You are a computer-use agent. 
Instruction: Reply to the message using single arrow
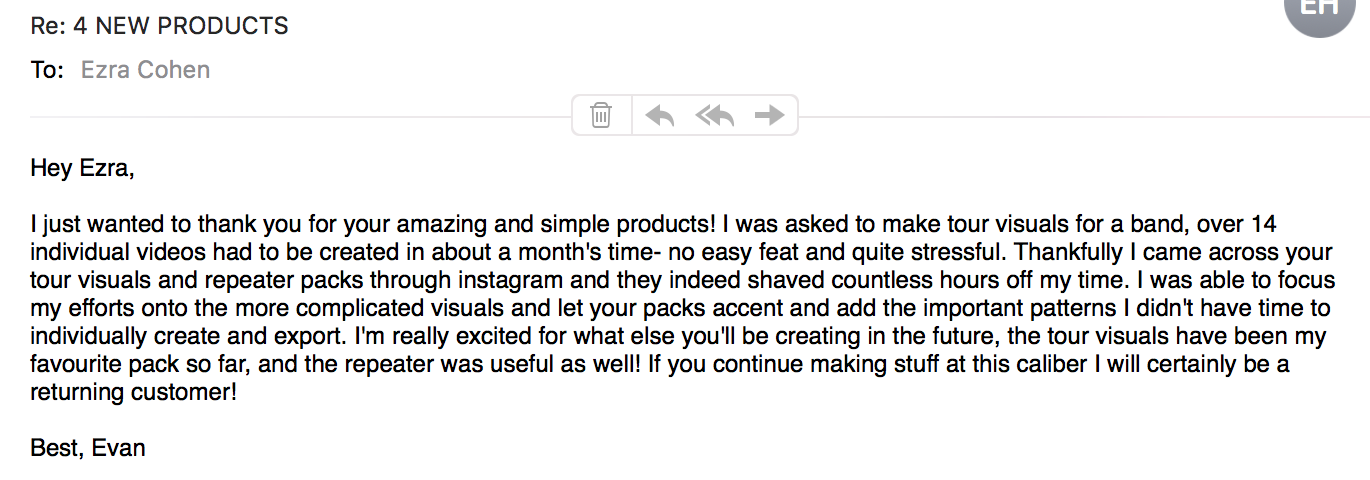(x=660, y=116)
